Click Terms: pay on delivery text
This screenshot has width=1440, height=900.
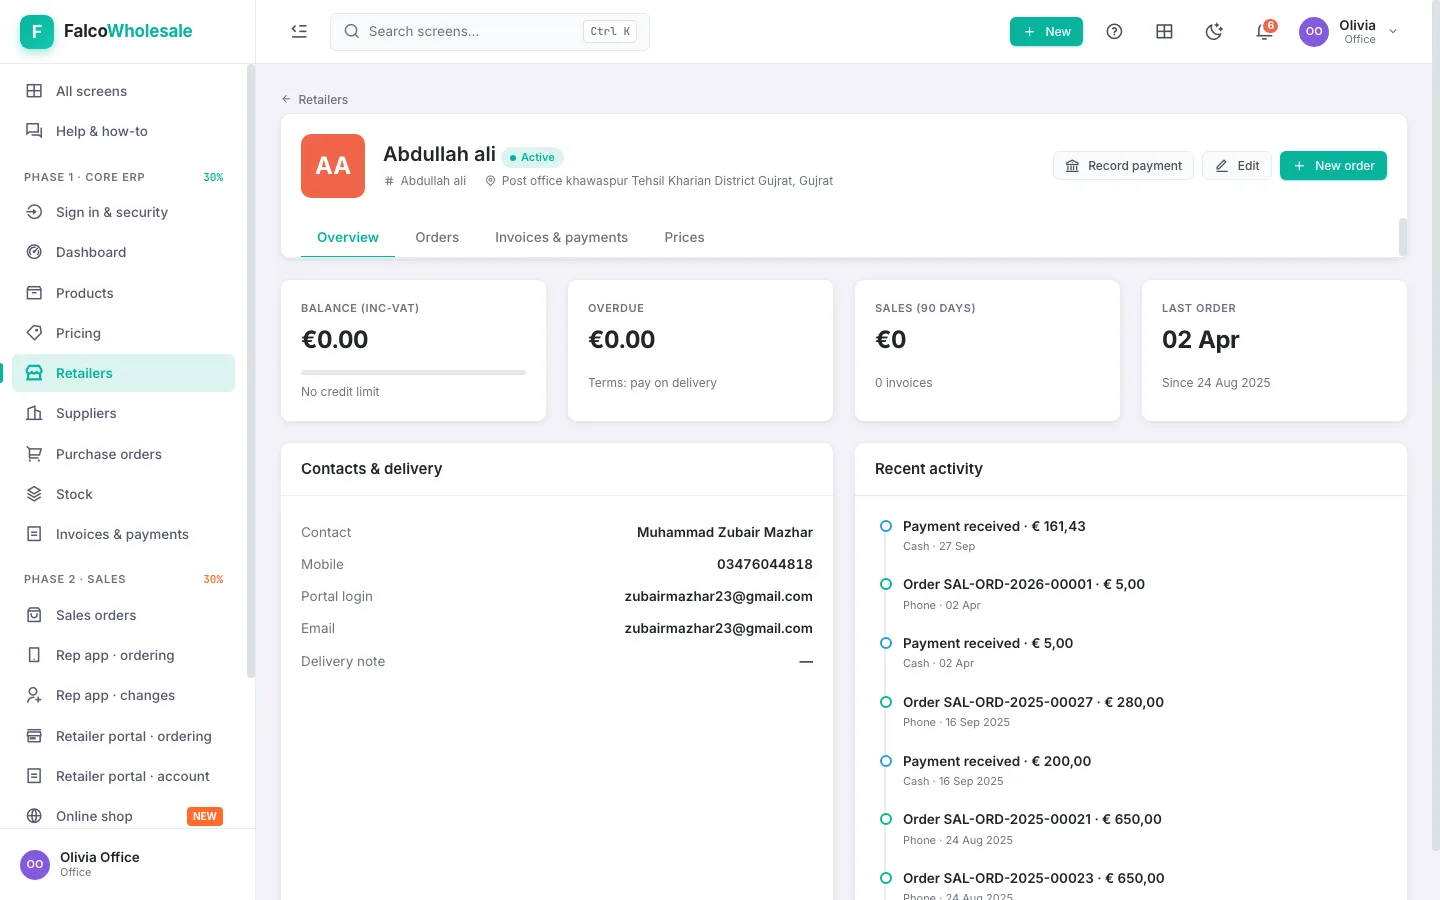point(652,383)
